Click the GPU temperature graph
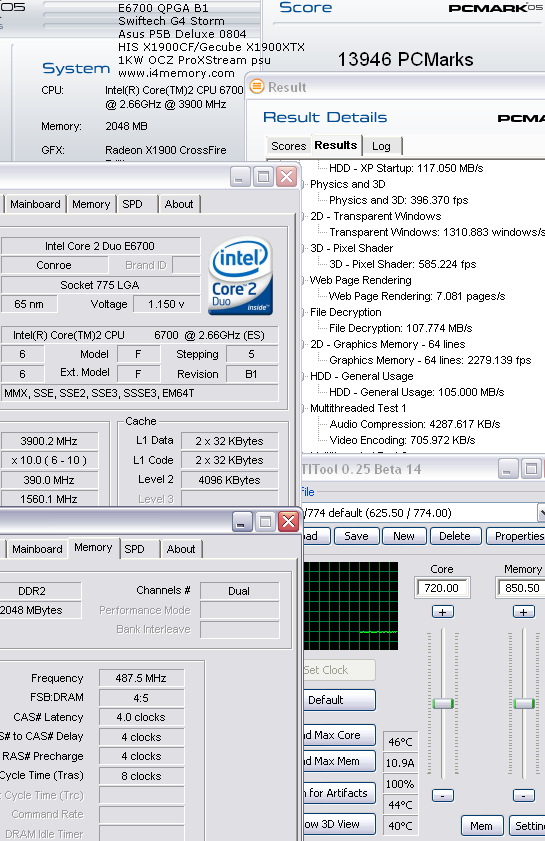Image resolution: width=545 pixels, height=841 pixels. tap(351, 606)
